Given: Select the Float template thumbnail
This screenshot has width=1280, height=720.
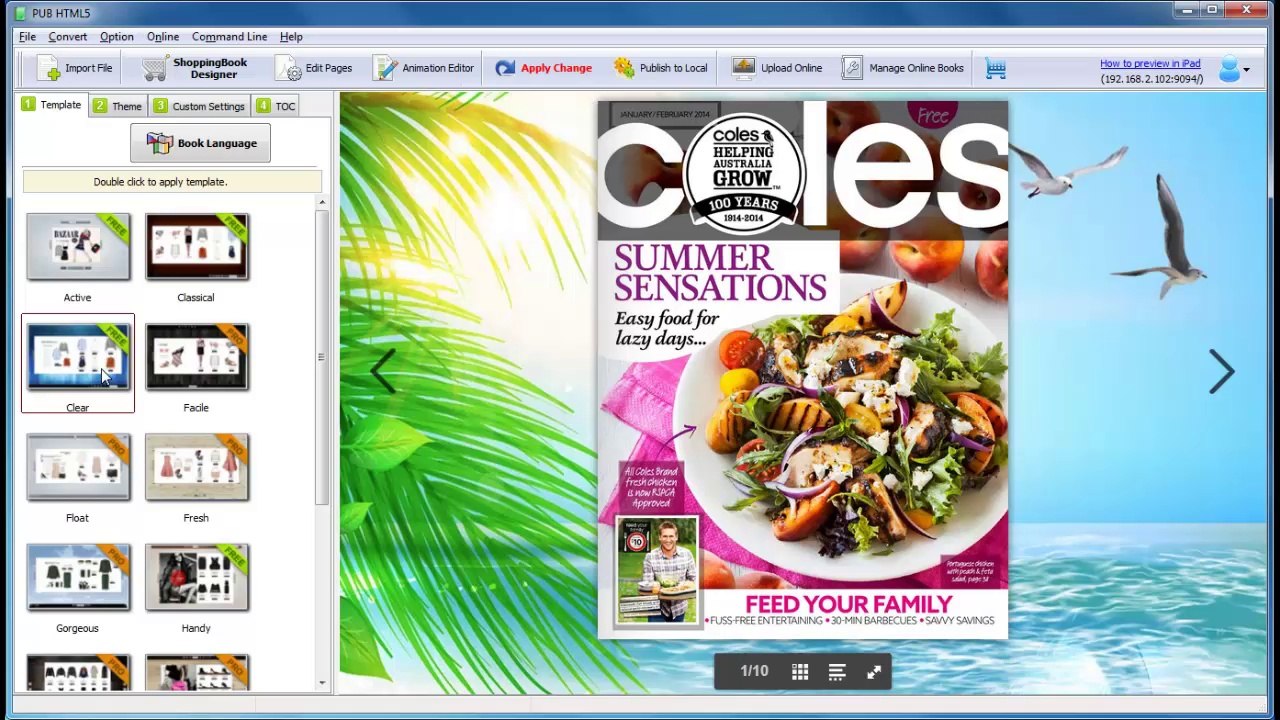Looking at the screenshot, I should pos(78,467).
